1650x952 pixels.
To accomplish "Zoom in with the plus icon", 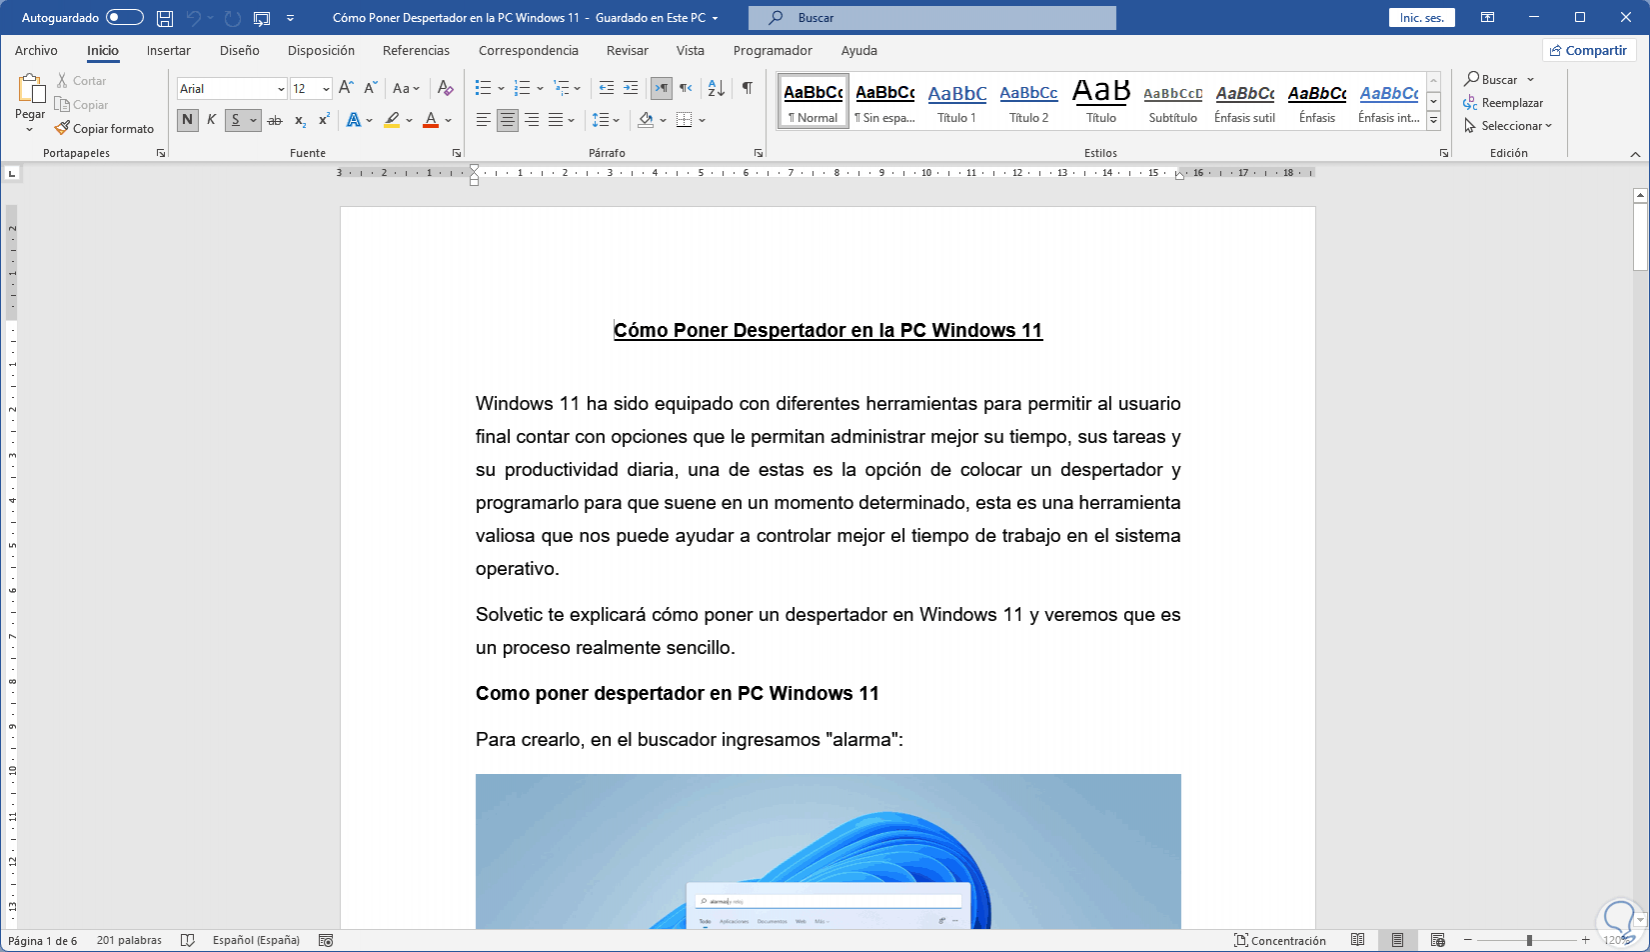I will (1585, 940).
